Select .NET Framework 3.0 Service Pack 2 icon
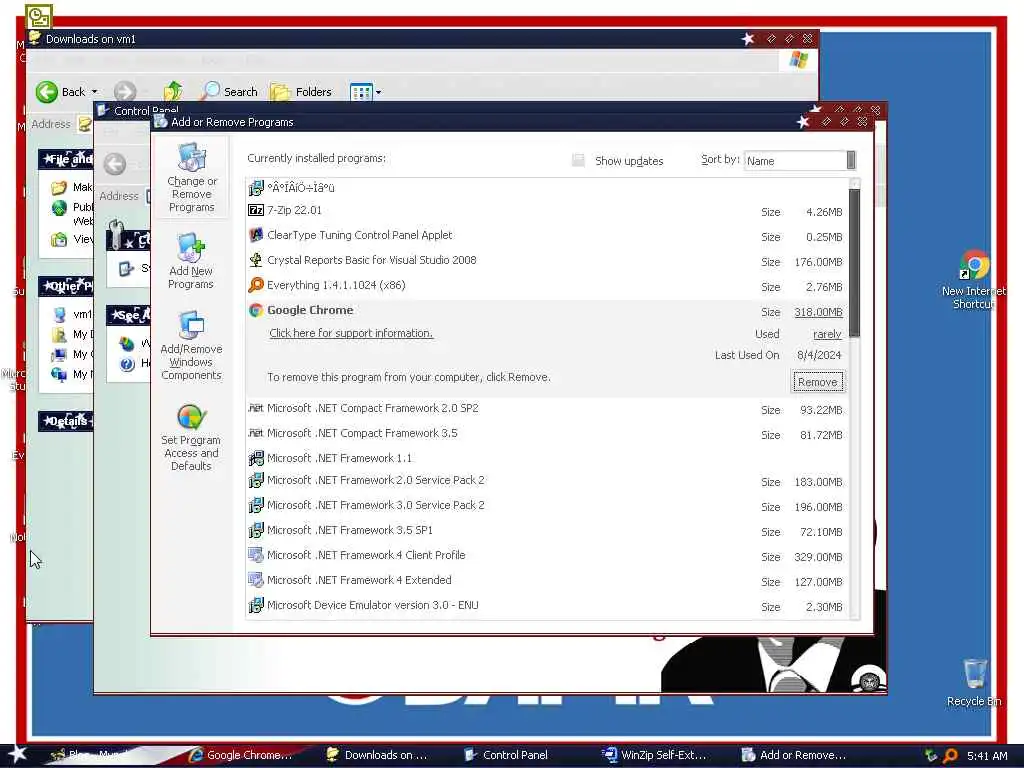Screen dimensions: 1024x768 [x=256, y=505]
